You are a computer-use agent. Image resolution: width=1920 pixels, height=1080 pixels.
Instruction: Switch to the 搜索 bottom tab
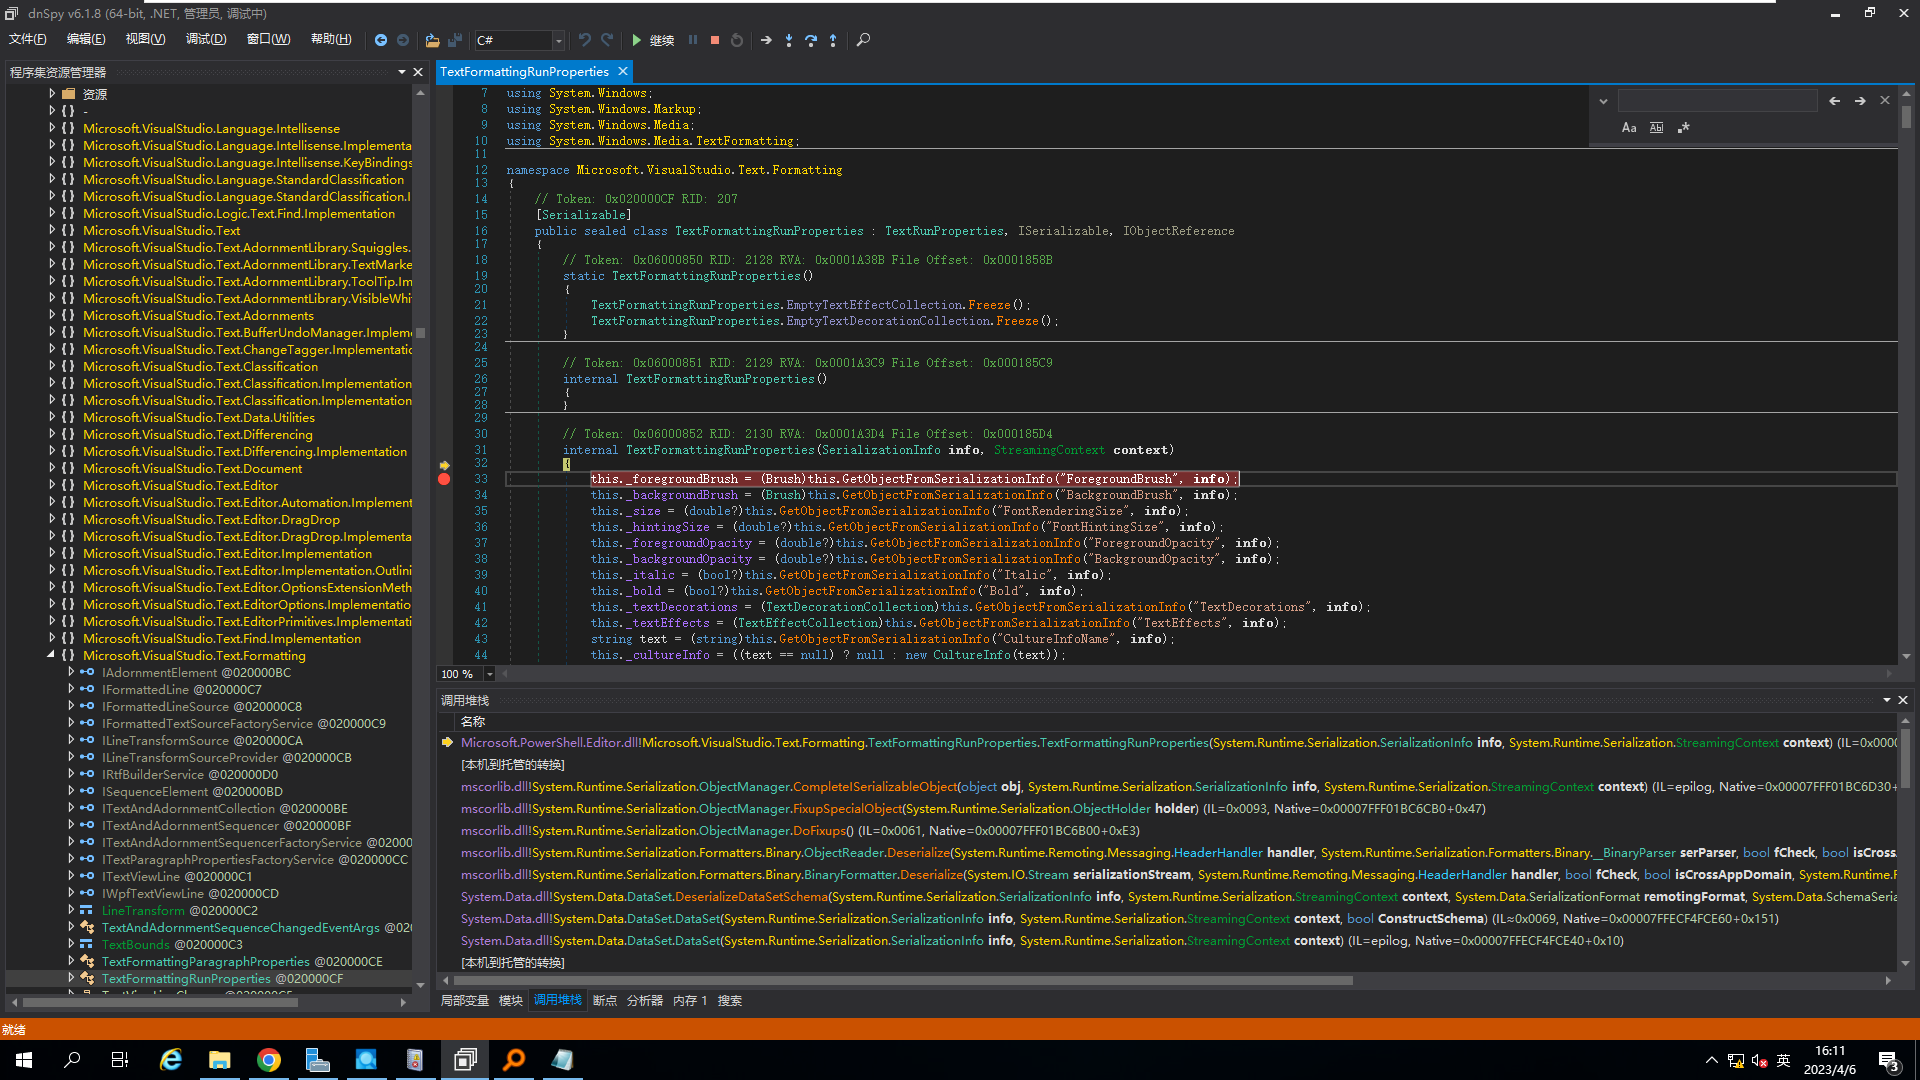pyautogui.click(x=730, y=1000)
